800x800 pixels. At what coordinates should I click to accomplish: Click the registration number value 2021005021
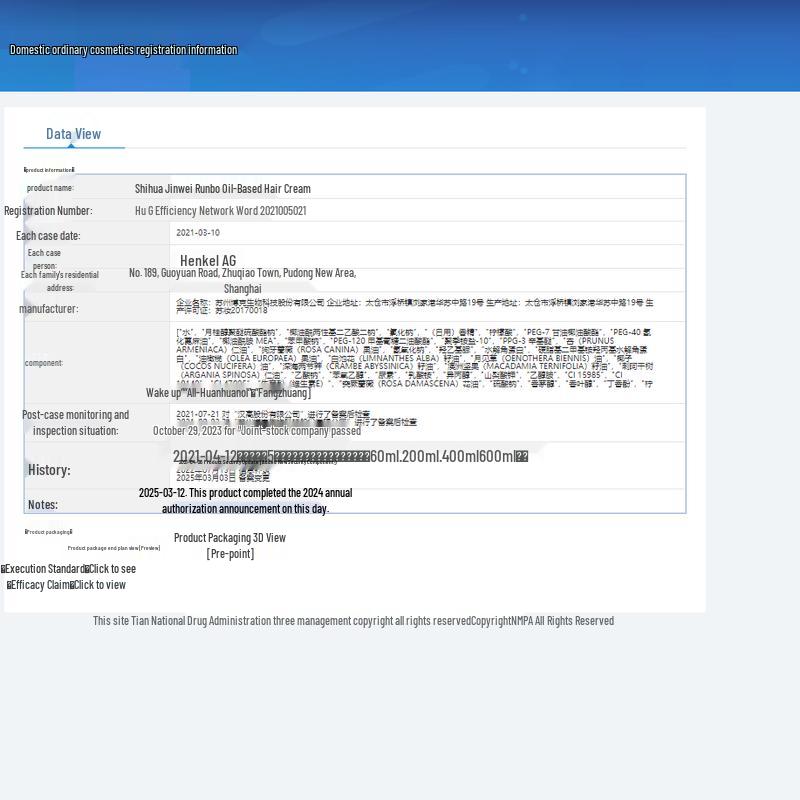point(220,211)
